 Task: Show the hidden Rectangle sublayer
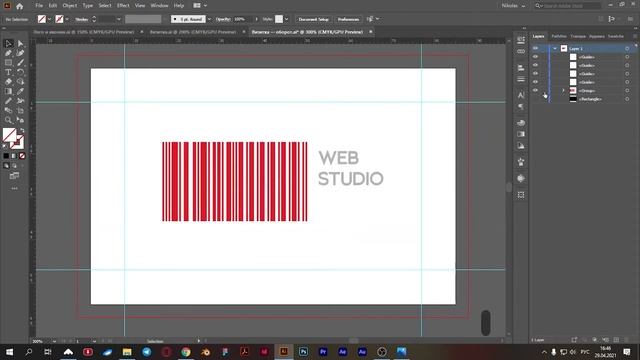(x=535, y=99)
